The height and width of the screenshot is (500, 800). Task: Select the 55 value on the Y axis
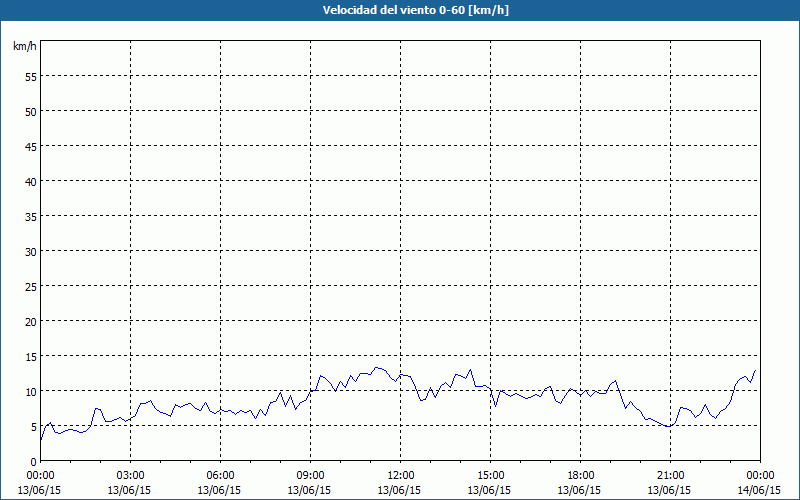tap(31, 77)
